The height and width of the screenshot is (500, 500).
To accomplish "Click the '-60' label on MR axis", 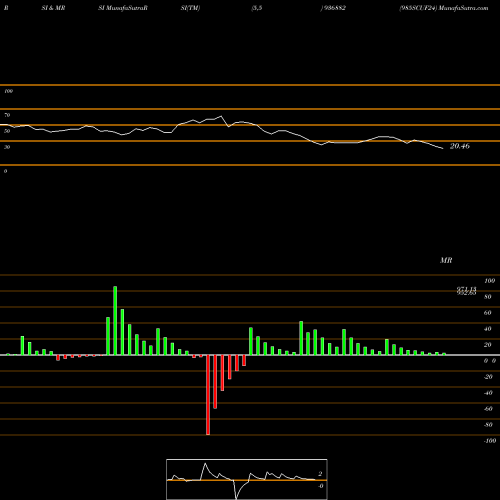I will [x=488, y=409].
